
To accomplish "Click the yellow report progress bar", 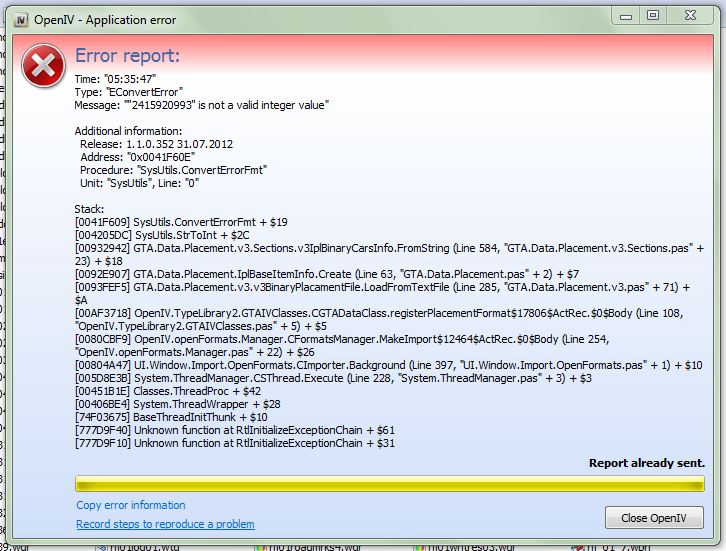I will click(389, 484).
